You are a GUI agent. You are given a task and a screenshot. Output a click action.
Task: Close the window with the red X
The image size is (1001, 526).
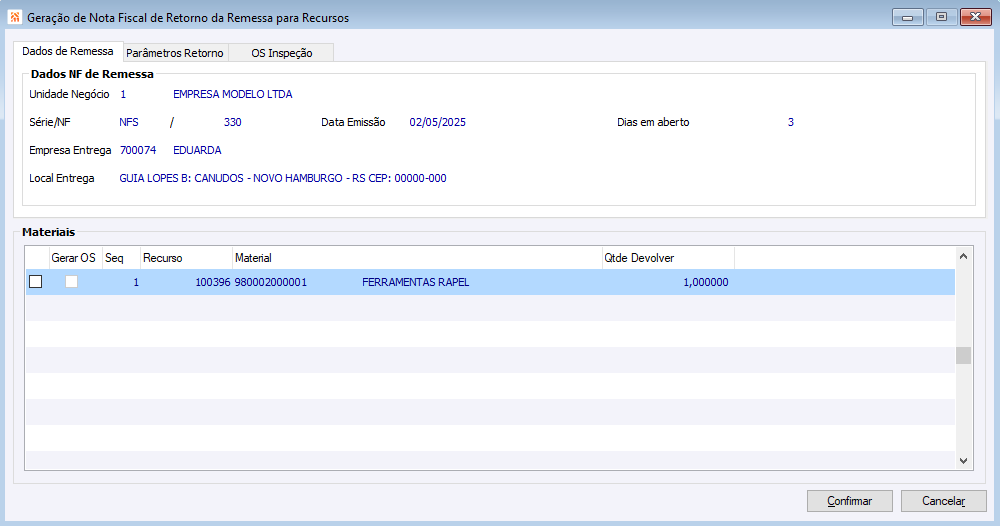tap(975, 17)
